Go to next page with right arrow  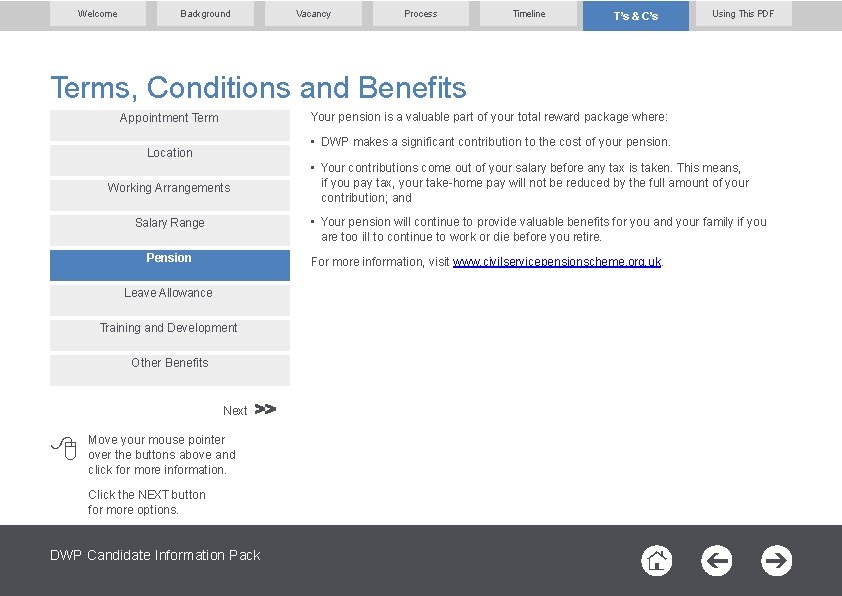pos(776,561)
